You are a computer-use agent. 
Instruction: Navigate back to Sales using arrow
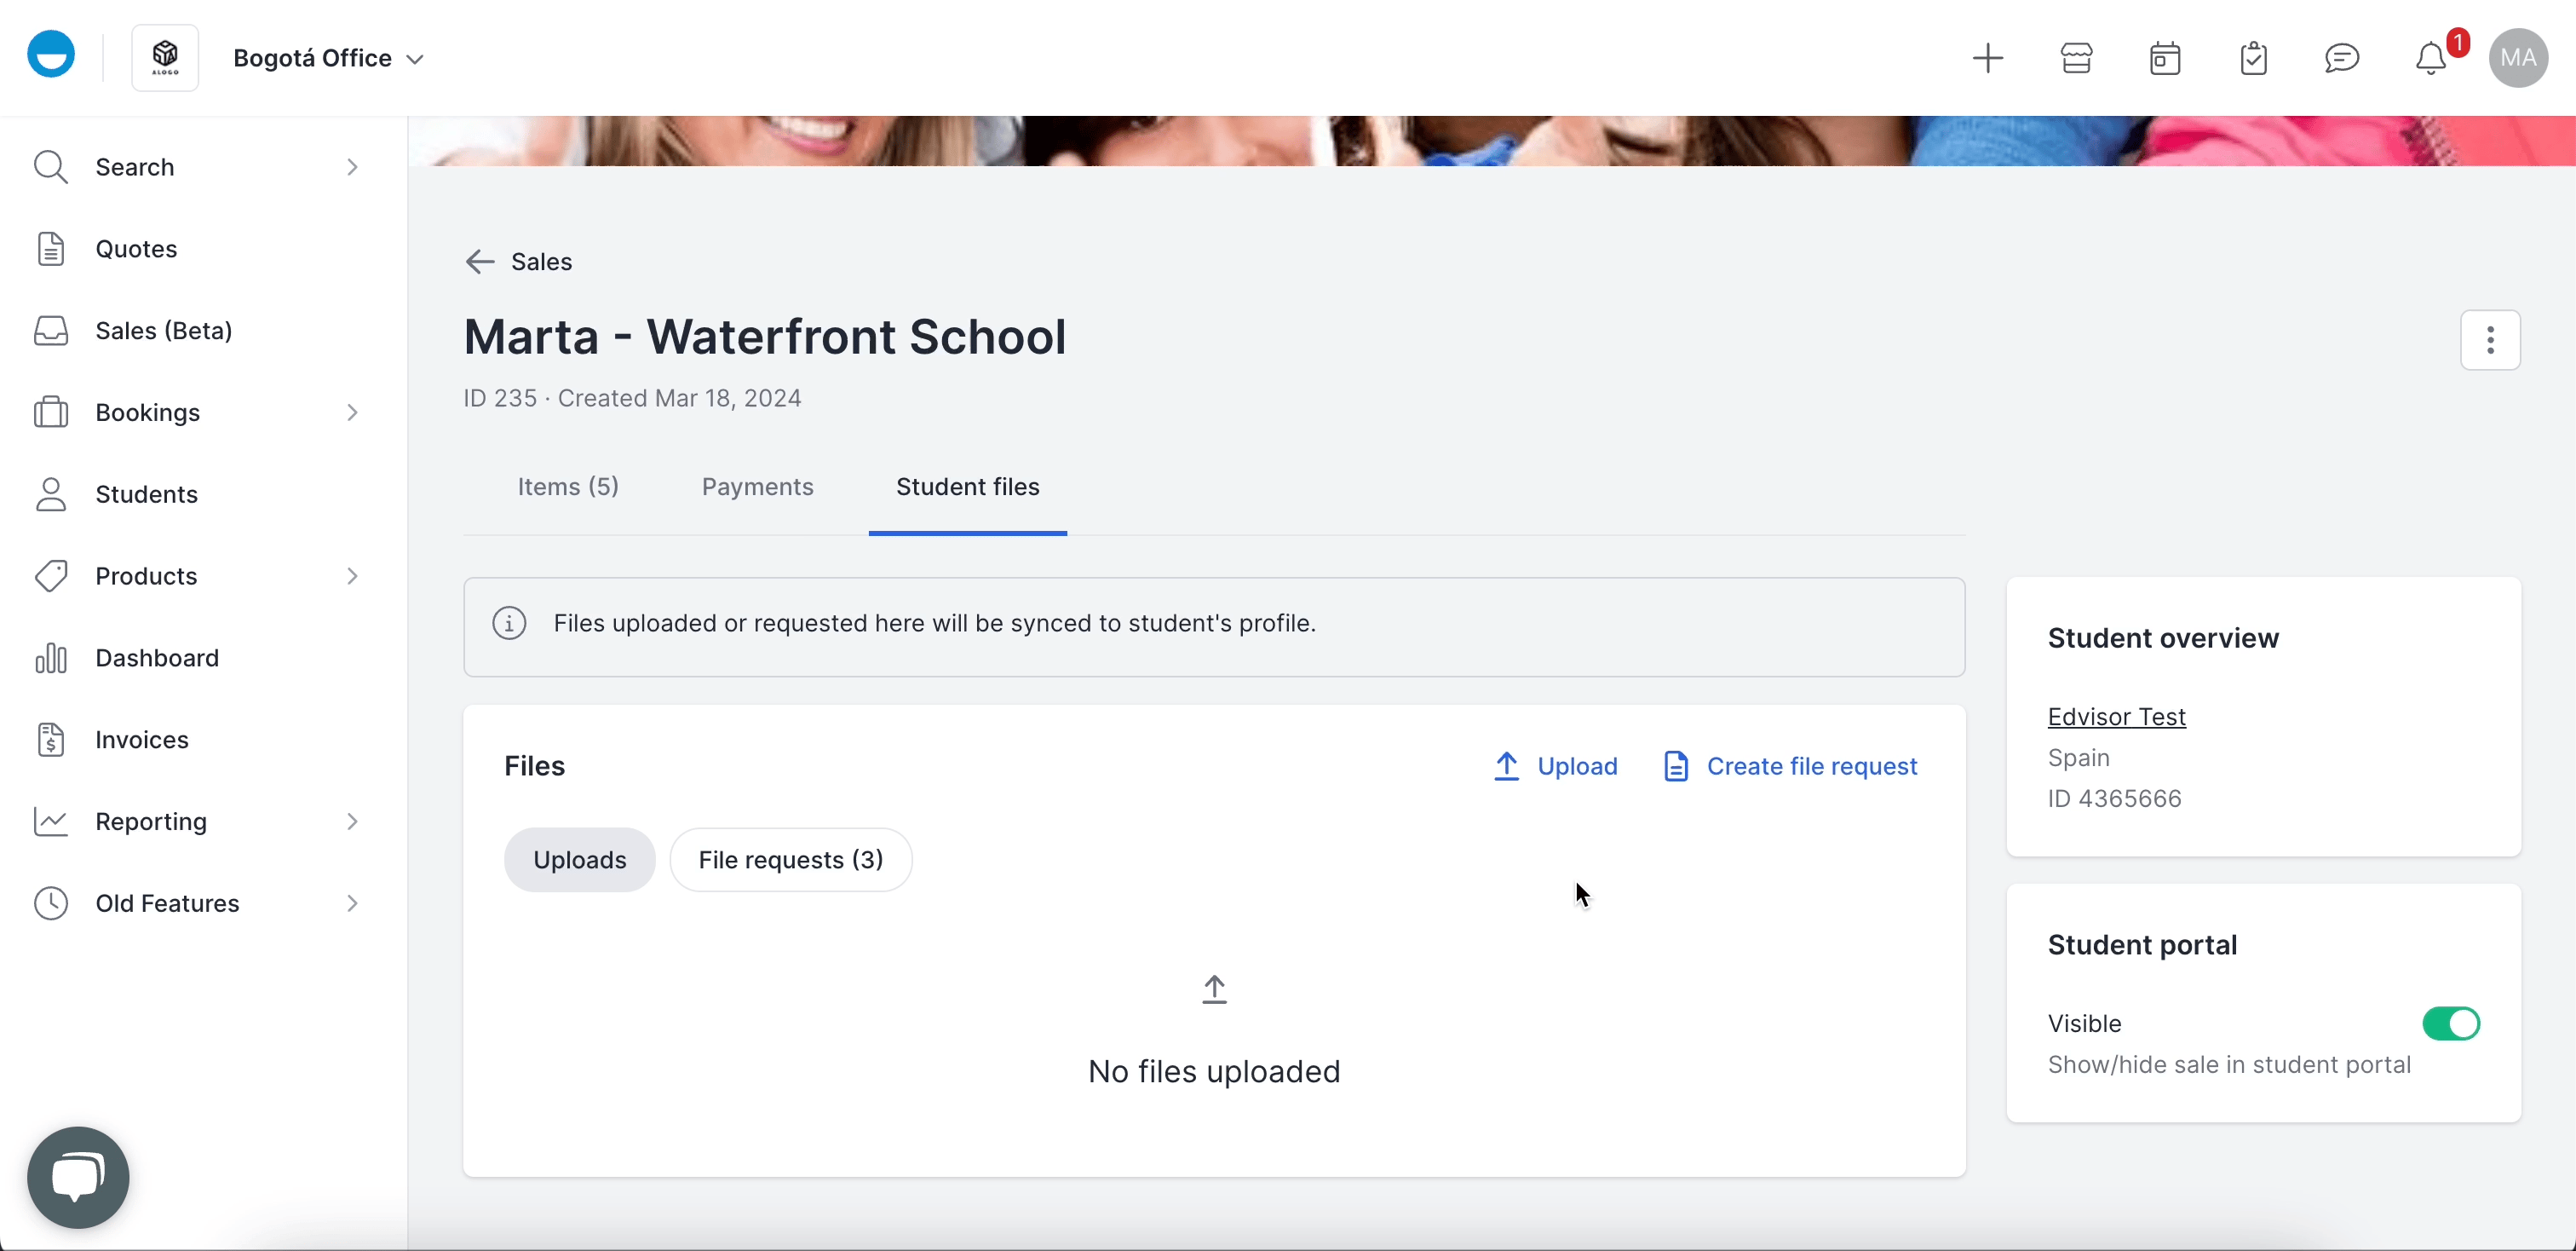(x=478, y=262)
